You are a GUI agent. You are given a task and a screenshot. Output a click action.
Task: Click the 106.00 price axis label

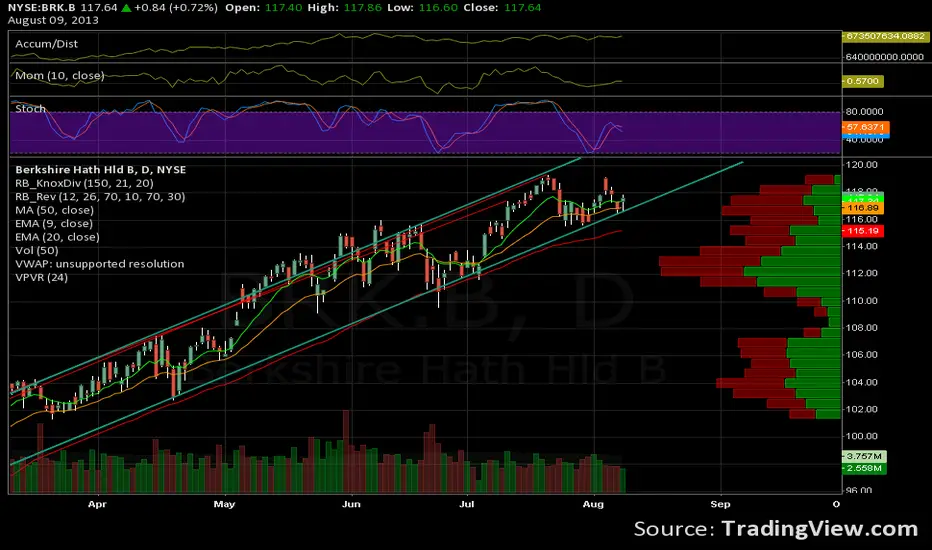[x=862, y=355]
